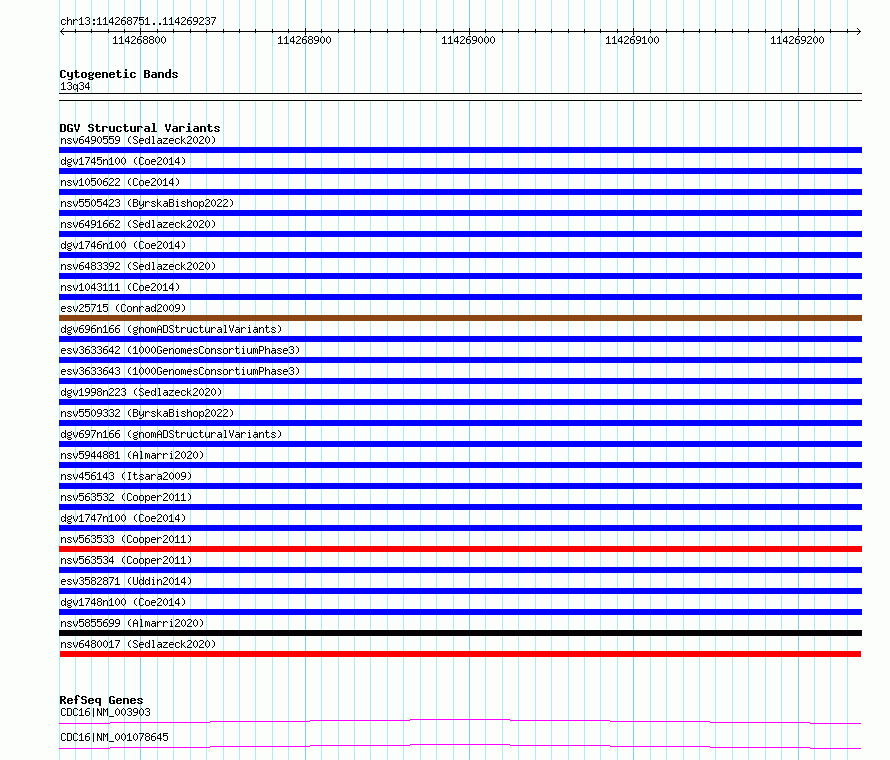Open nsv563533 (Cooper2011) variant label

tap(126, 539)
